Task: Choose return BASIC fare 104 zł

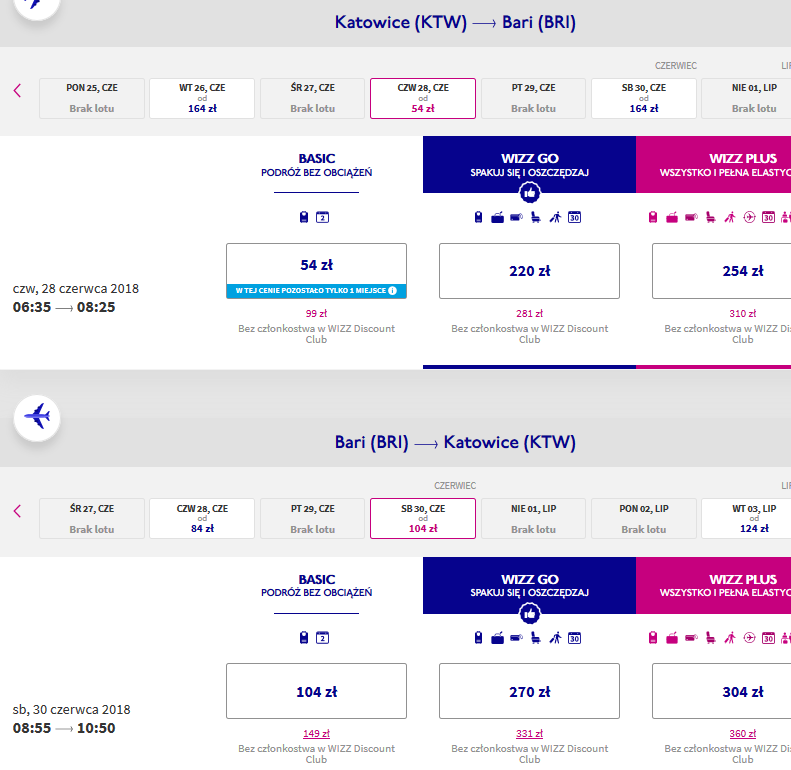Action: (316, 691)
